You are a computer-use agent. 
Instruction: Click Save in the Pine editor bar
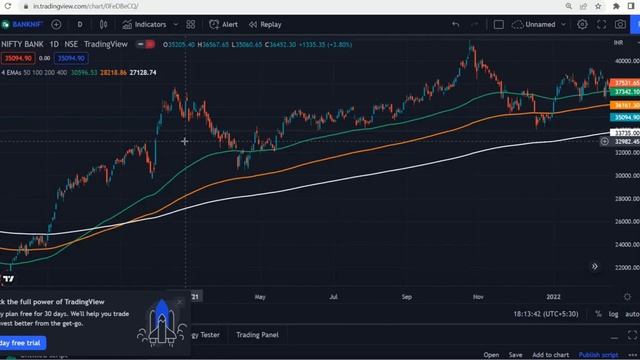point(515,355)
